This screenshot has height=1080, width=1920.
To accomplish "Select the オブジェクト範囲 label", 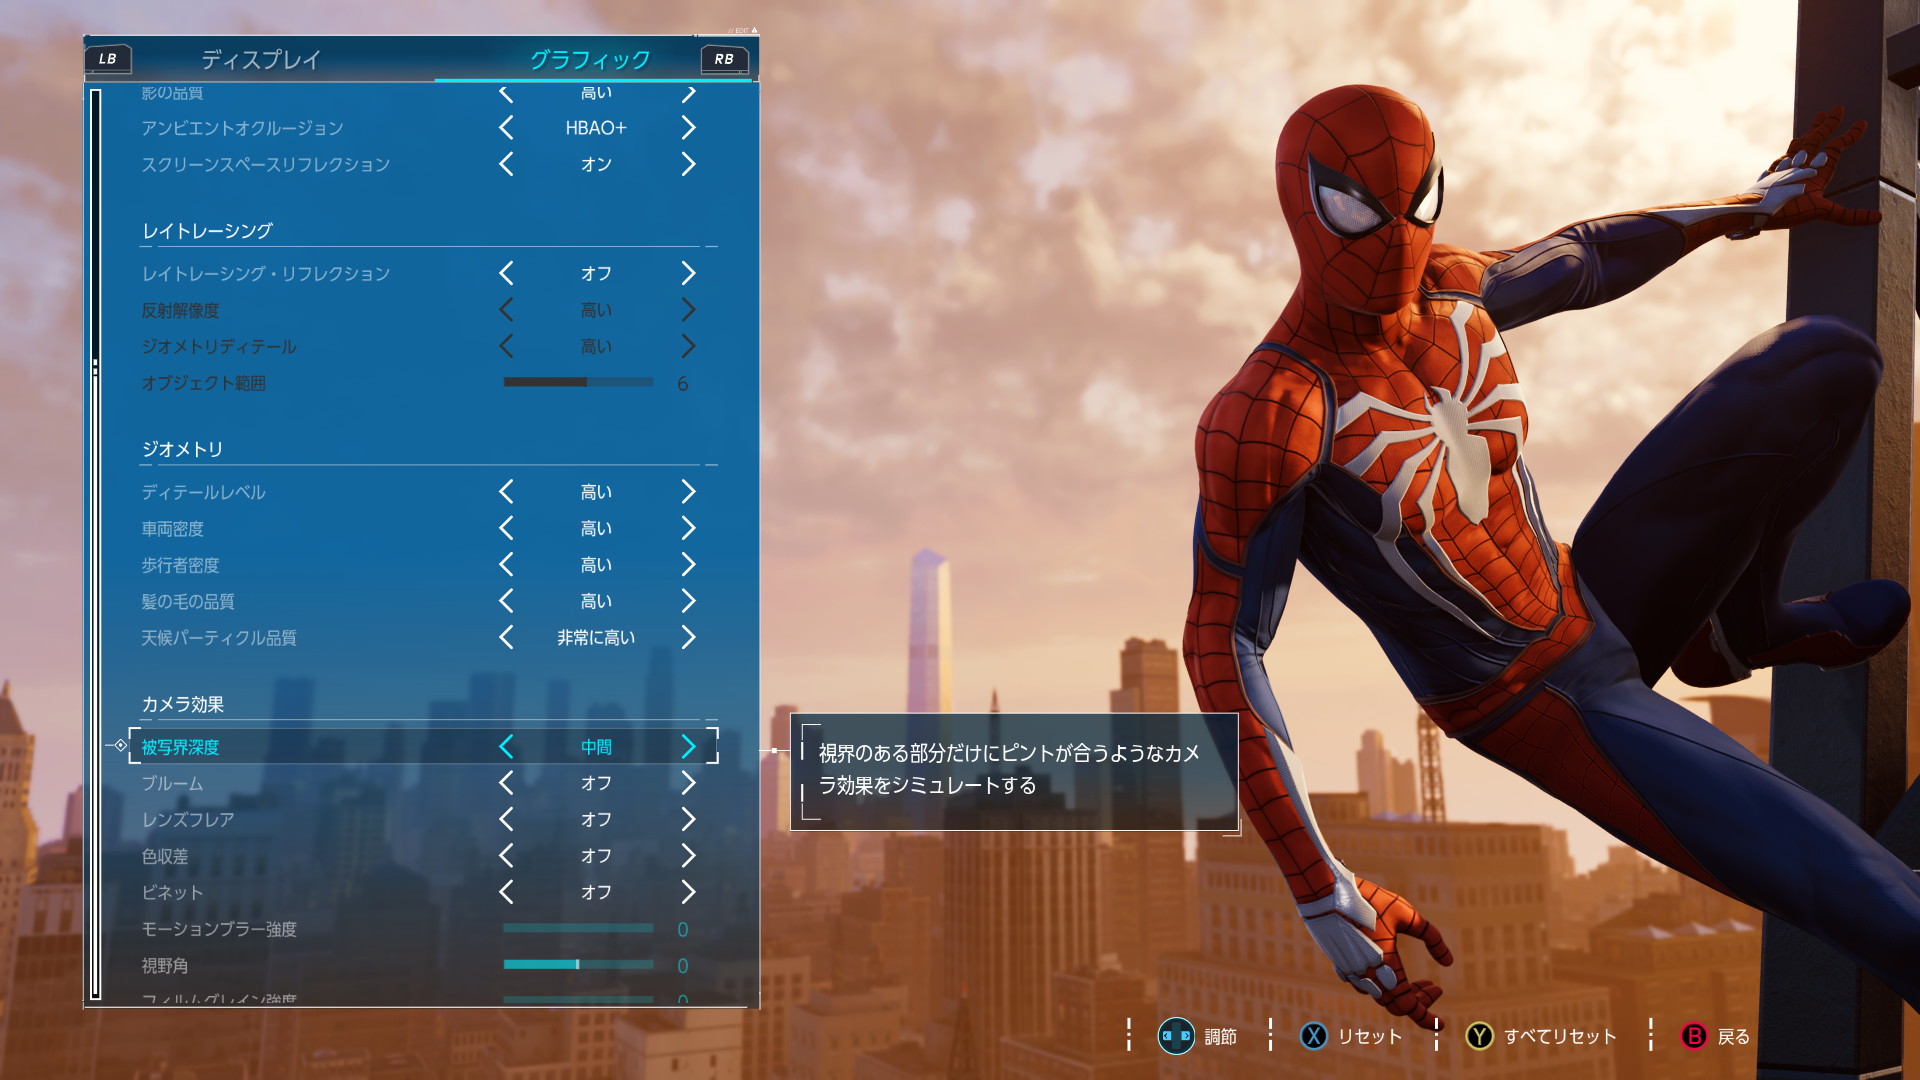I will [203, 383].
